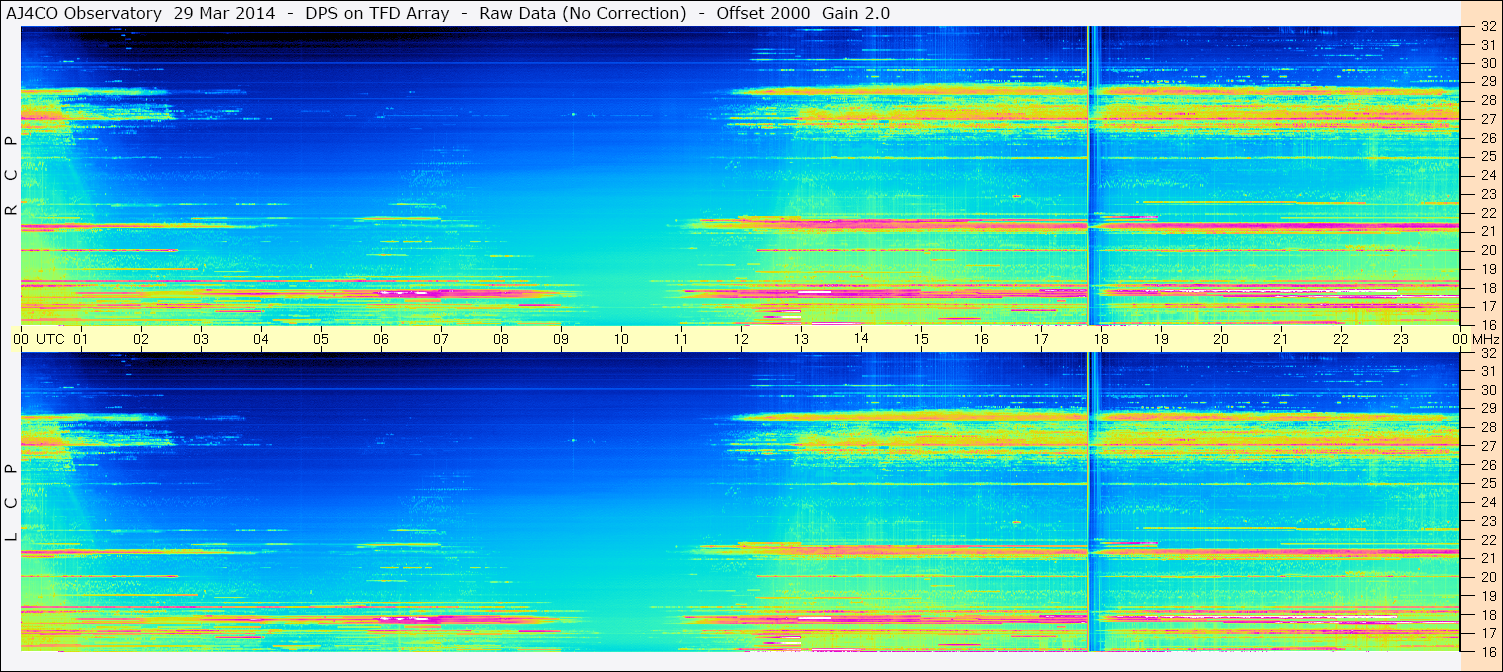Select the "R C P" vertical plot label
Image resolution: width=1503 pixels, height=672 pixels.
click(11, 176)
